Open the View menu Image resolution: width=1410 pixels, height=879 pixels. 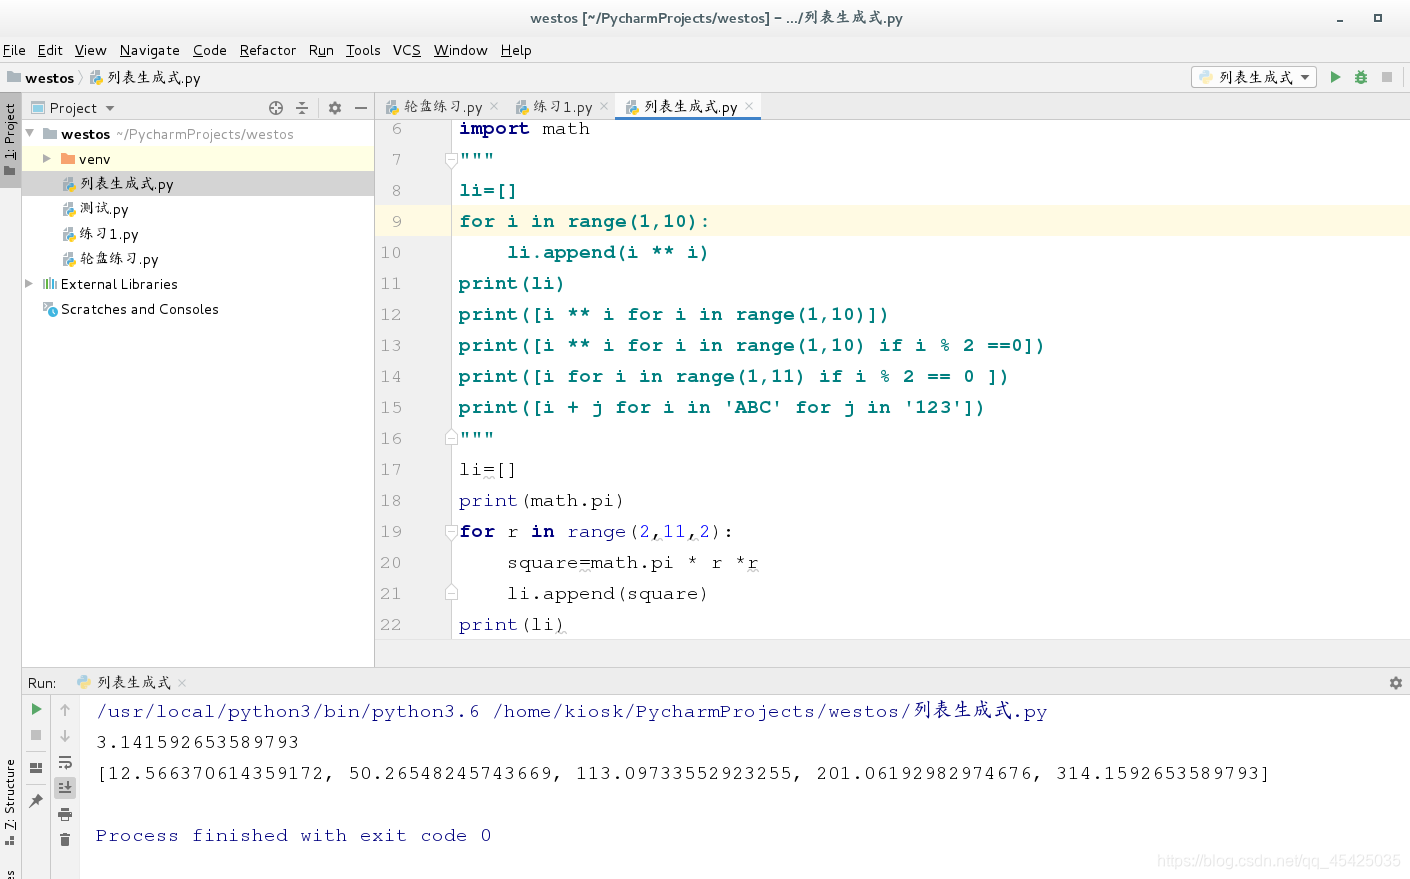pos(90,50)
